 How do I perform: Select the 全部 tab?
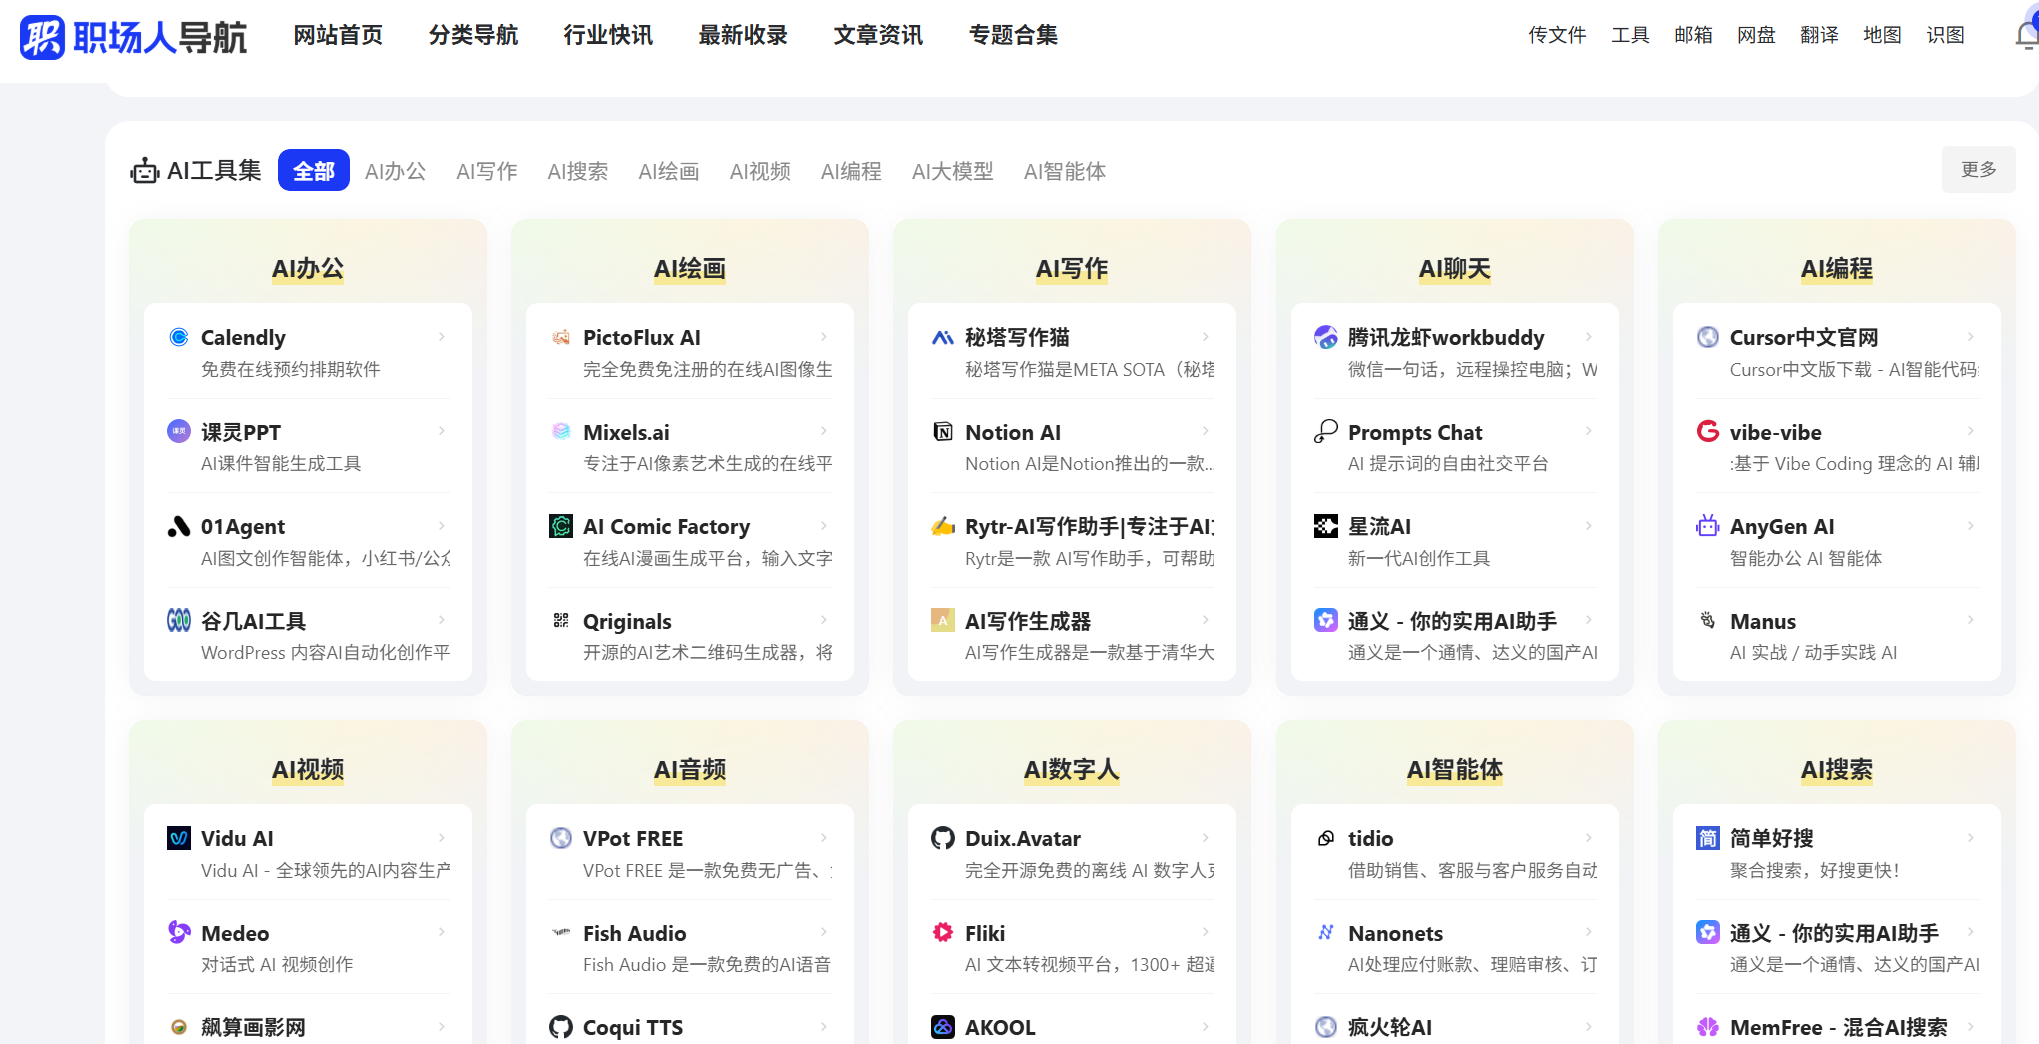(314, 171)
